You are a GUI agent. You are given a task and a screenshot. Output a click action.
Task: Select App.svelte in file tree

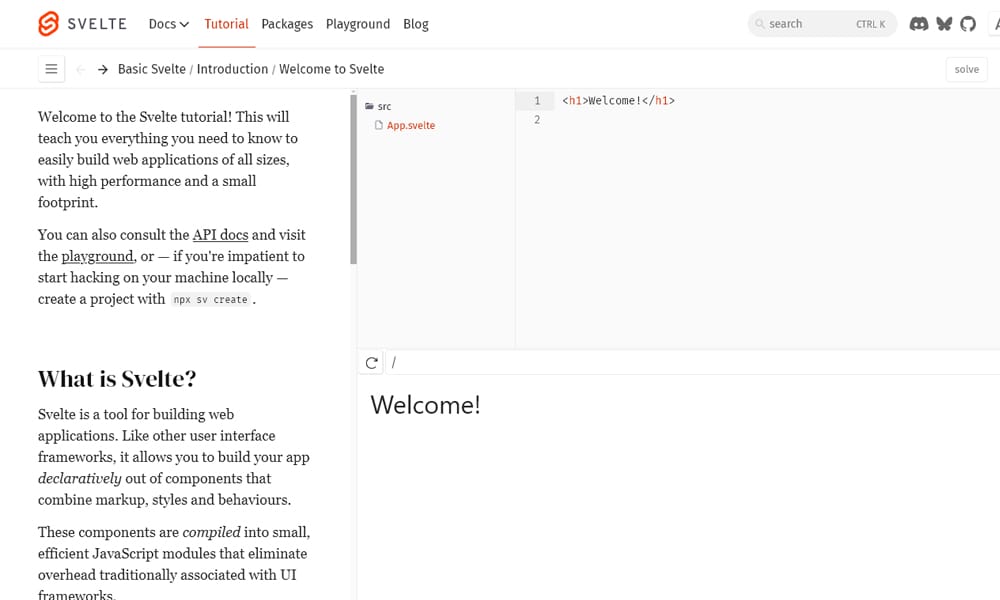[x=411, y=125]
